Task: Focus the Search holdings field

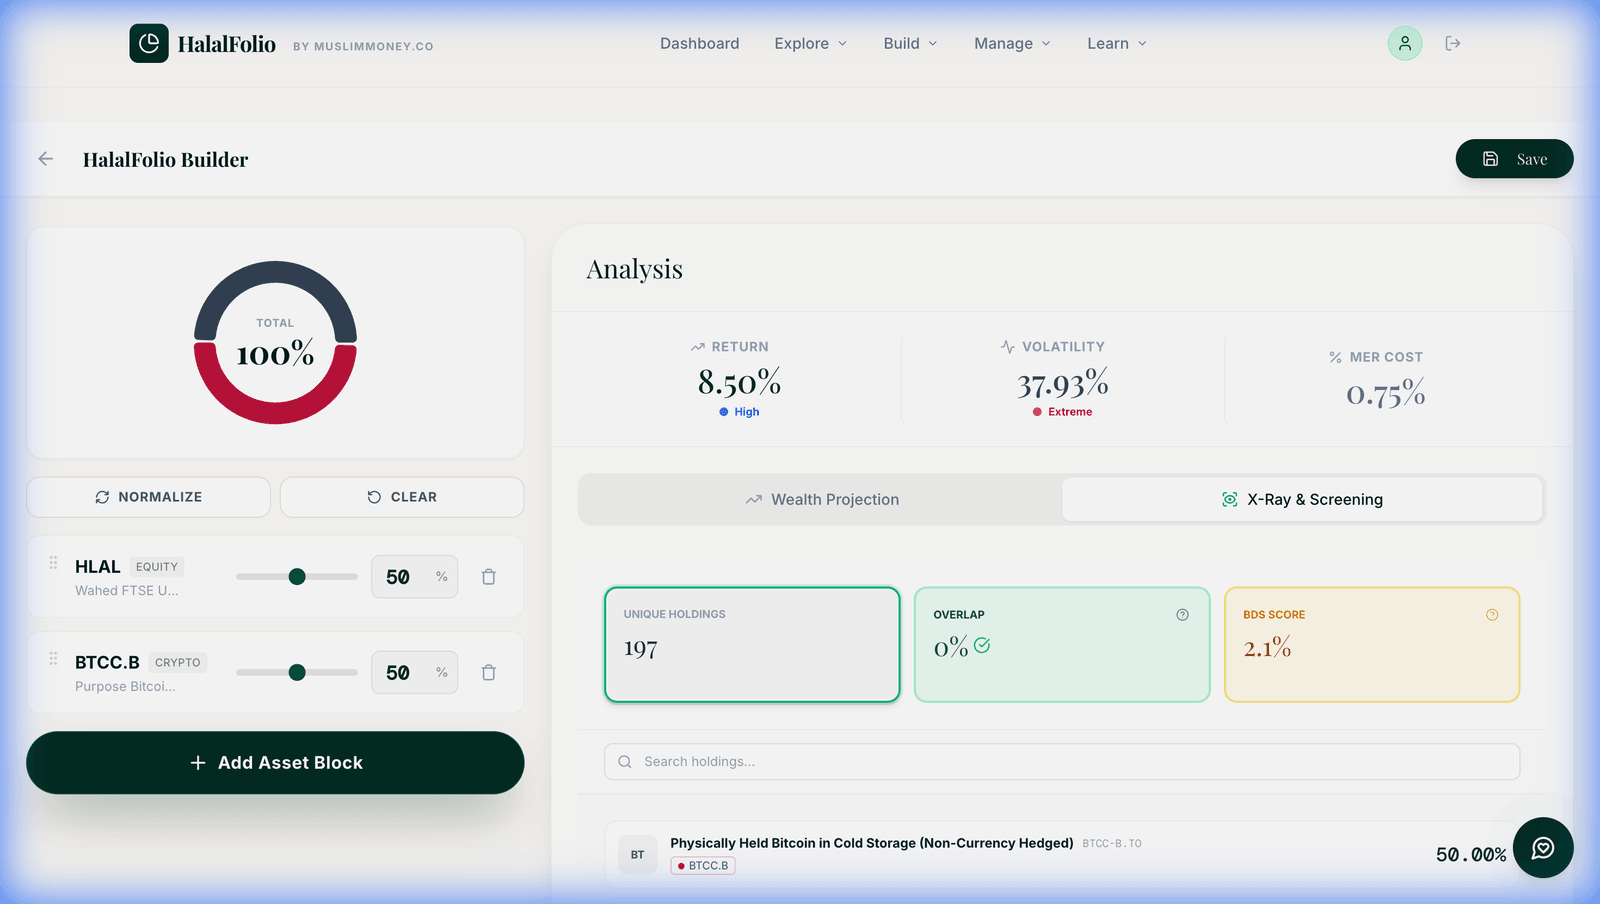Action: point(1062,762)
